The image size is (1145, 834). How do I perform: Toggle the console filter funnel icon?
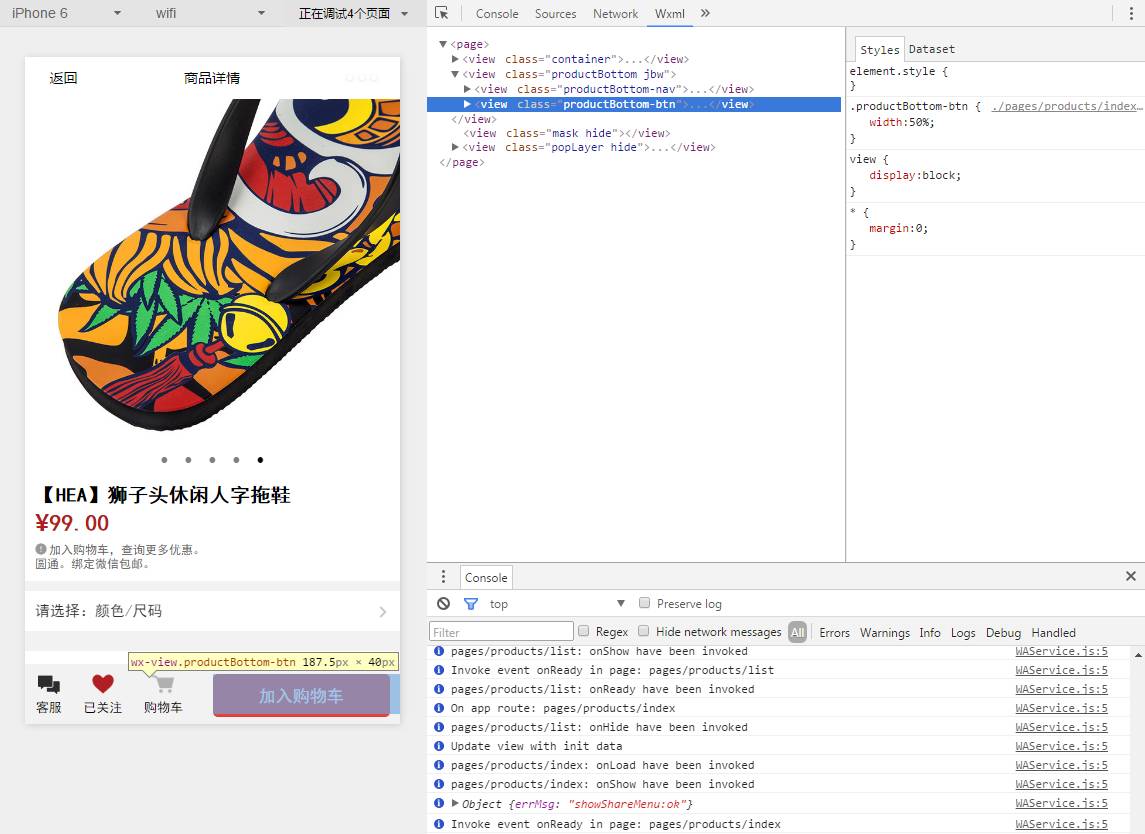(x=471, y=603)
